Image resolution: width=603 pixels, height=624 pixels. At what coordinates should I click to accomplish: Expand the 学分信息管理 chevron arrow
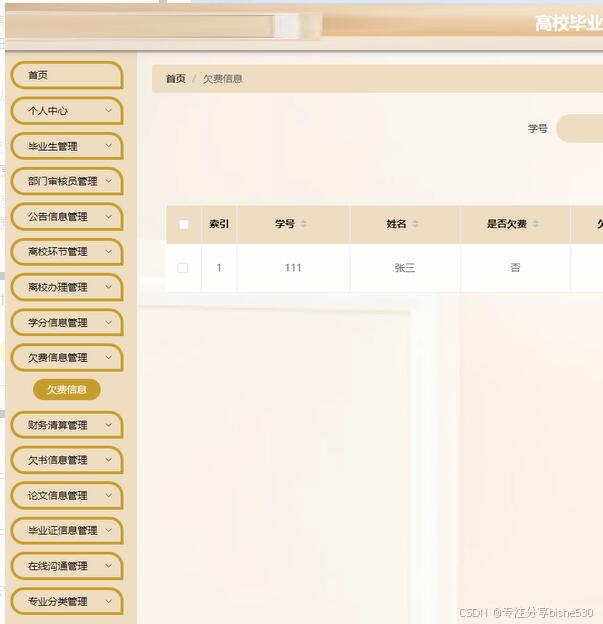click(108, 322)
